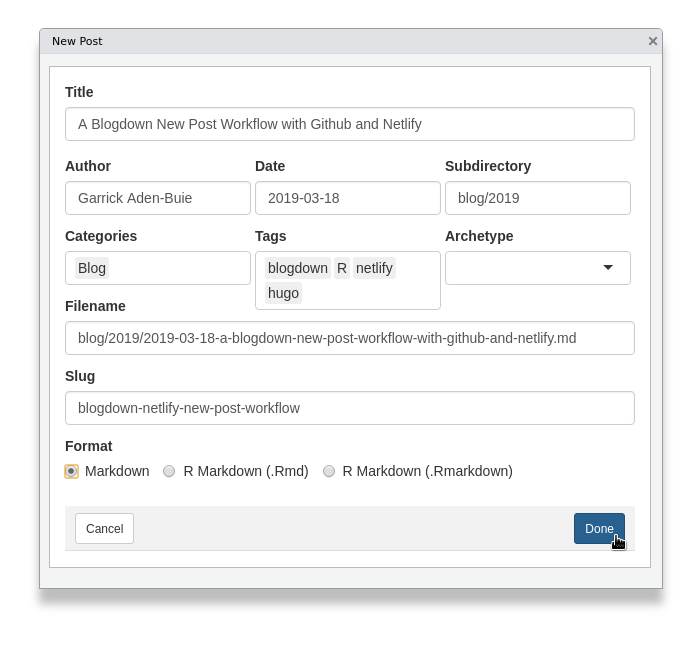Click the Subdirectory field with blog/2019
Viewport: 700px width, 650px height.
pos(538,198)
